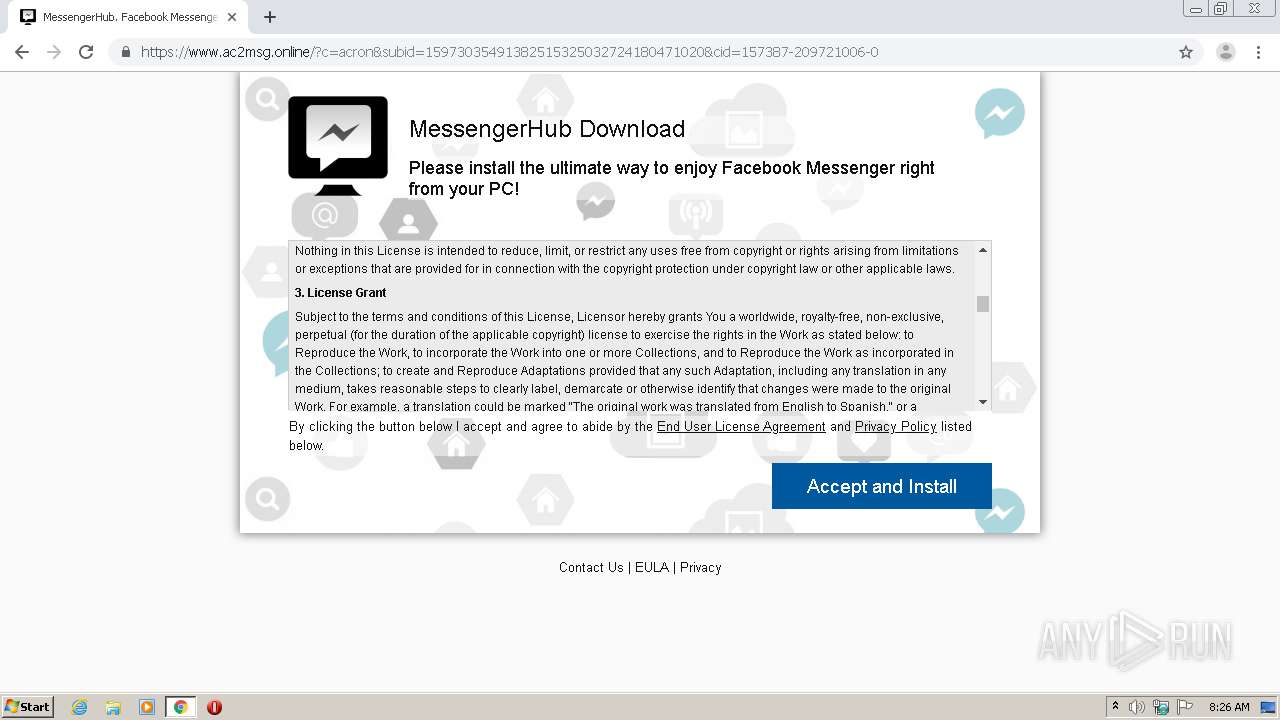
Task: Open Windows Explorer folder on taskbar
Action: pos(113,707)
